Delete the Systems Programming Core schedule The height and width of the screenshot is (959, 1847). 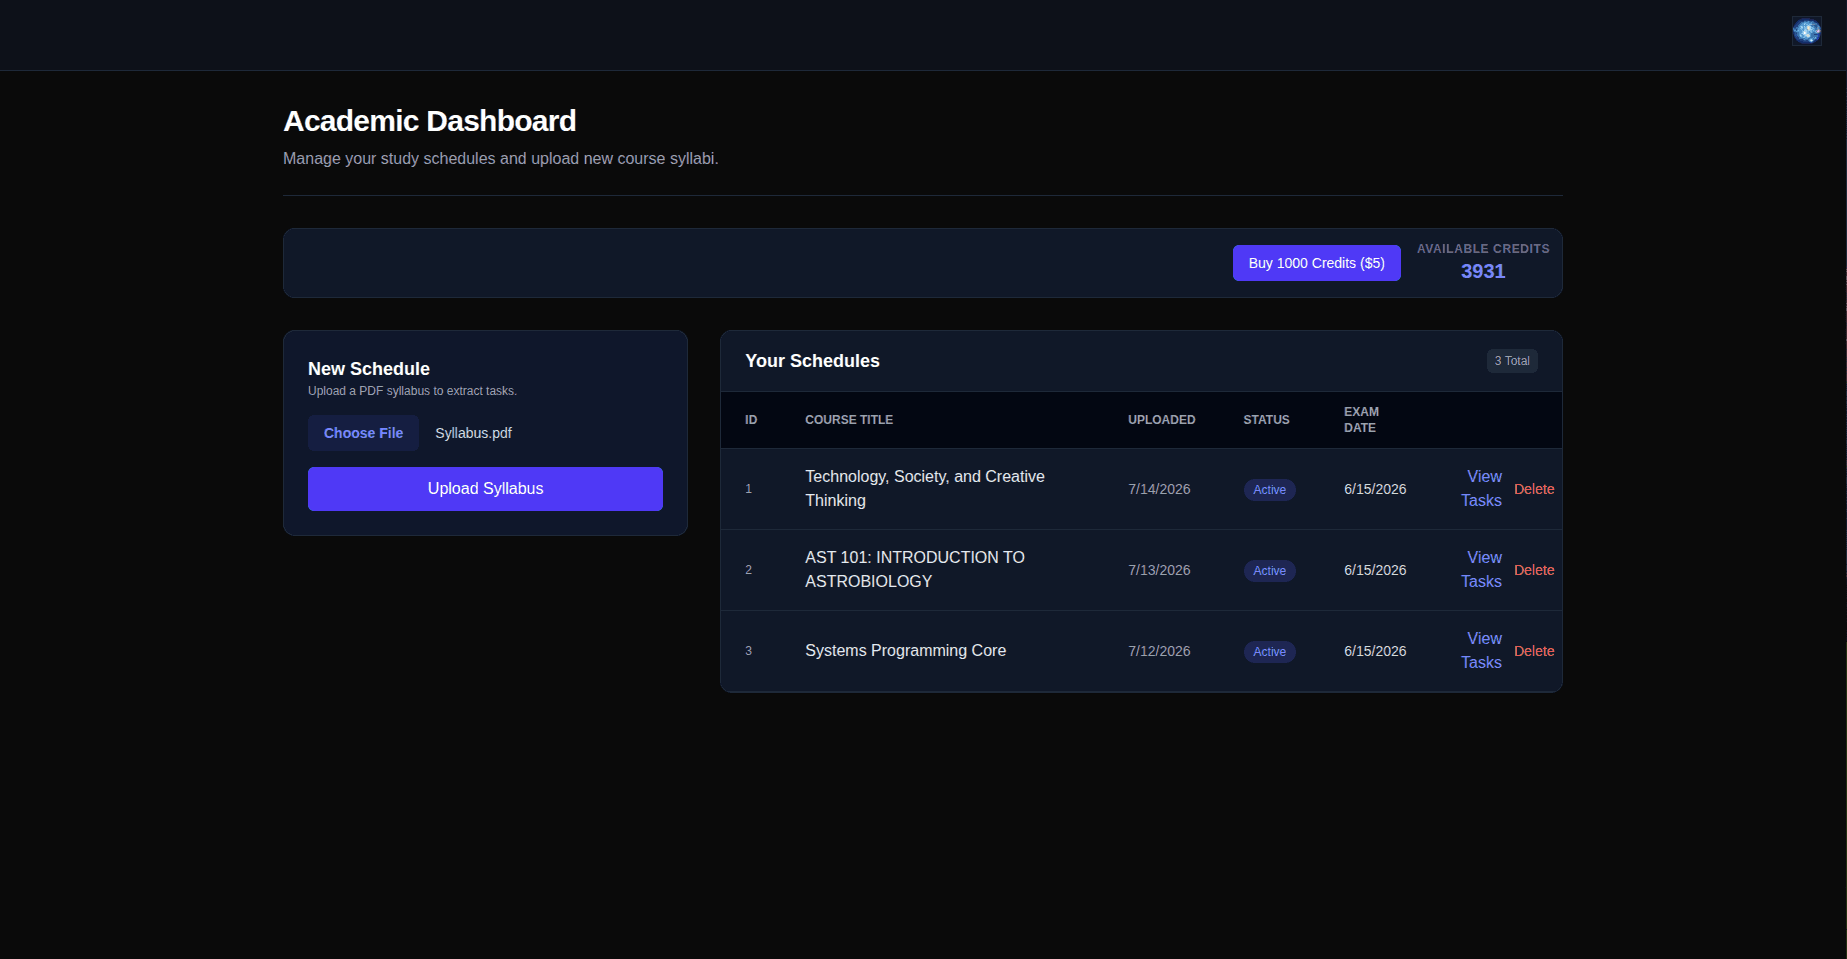[x=1534, y=651]
